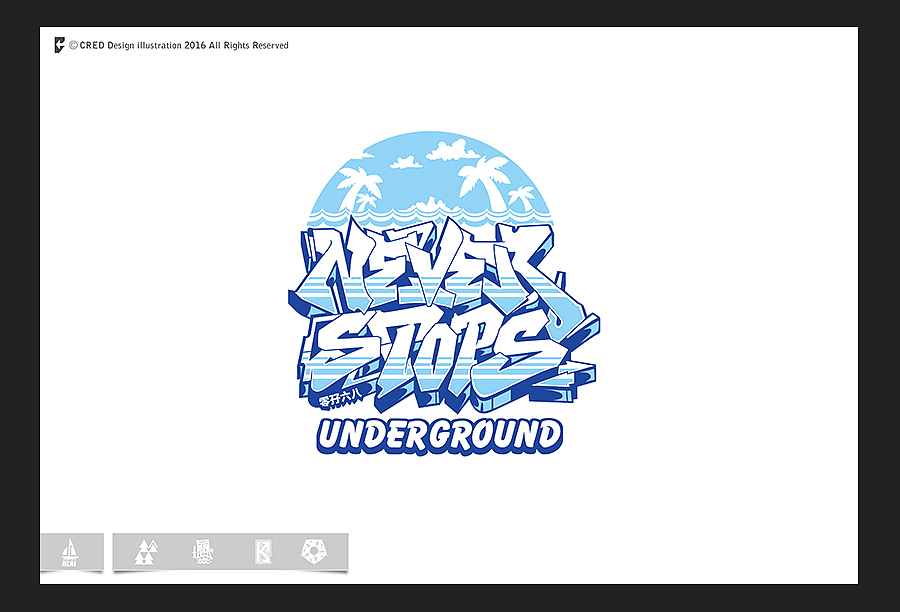Image resolution: width=900 pixels, height=612 pixels.
Task: Click the NEVER STOPS graffiti artwork
Action: pyautogui.click(x=443, y=317)
